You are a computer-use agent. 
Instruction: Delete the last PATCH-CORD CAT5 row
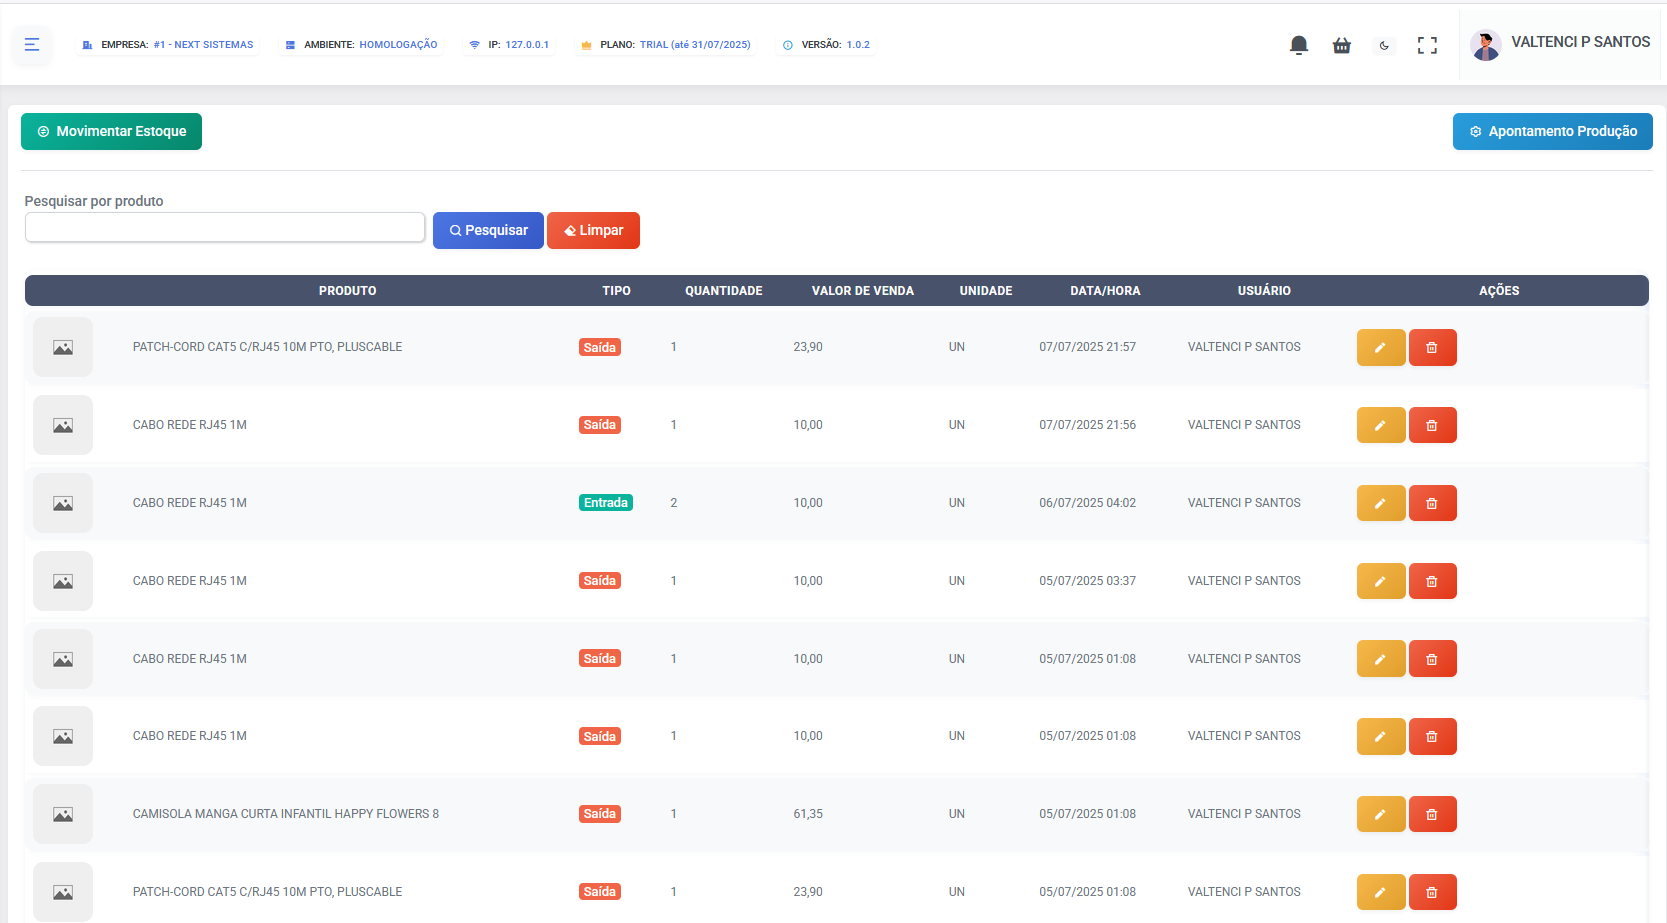(x=1432, y=892)
